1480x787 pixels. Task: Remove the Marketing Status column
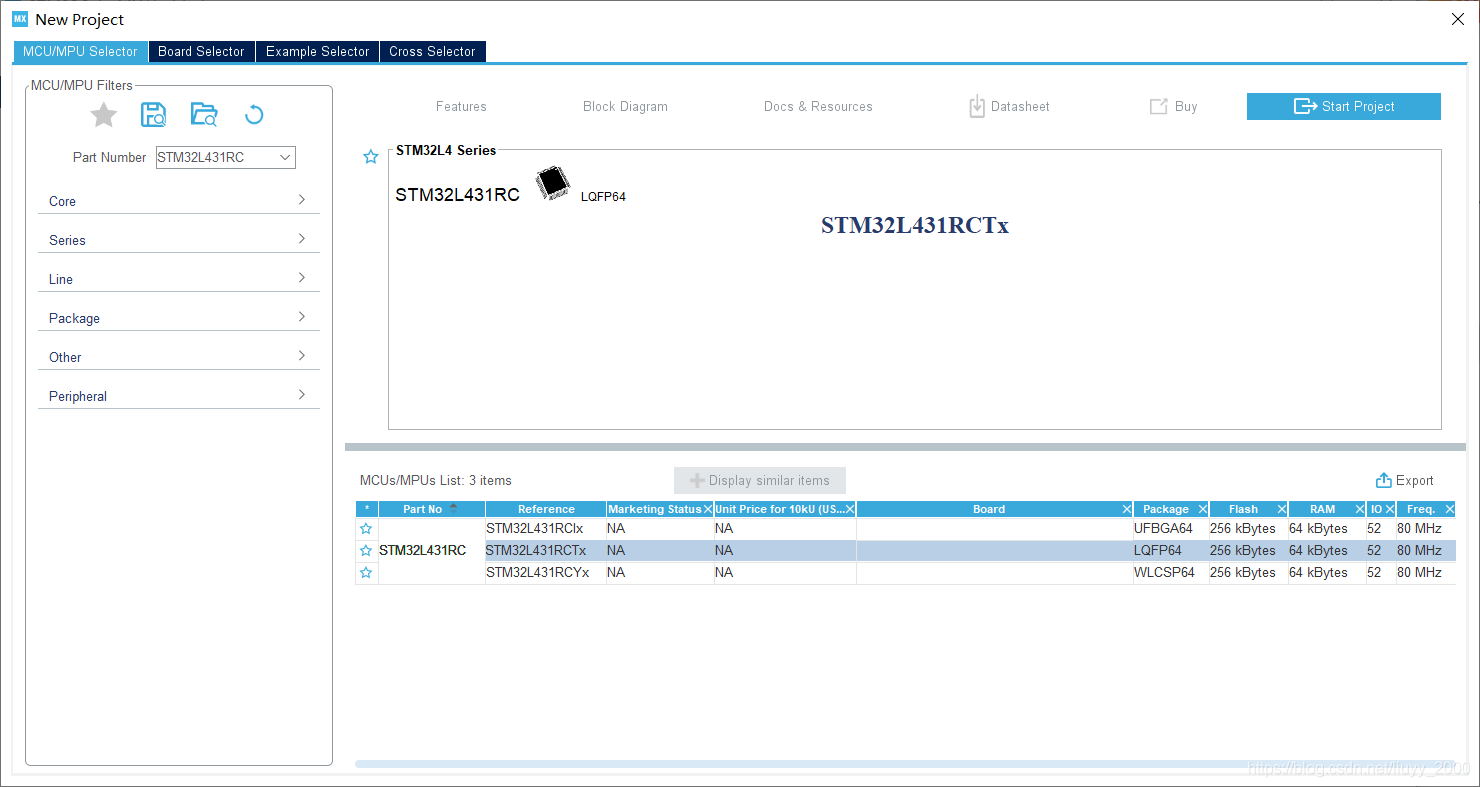click(708, 509)
